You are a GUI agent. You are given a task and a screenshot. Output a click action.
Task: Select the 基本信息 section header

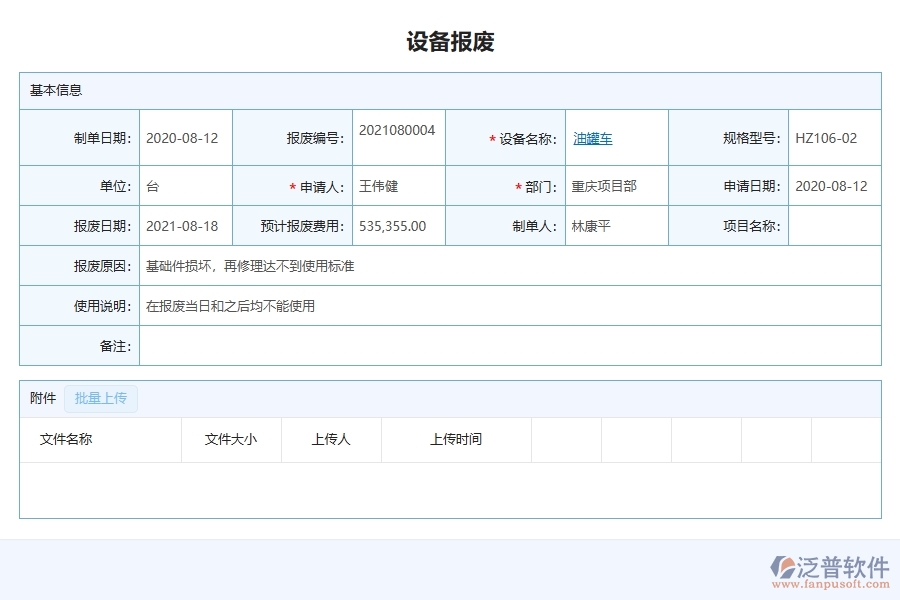(x=55, y=90)
